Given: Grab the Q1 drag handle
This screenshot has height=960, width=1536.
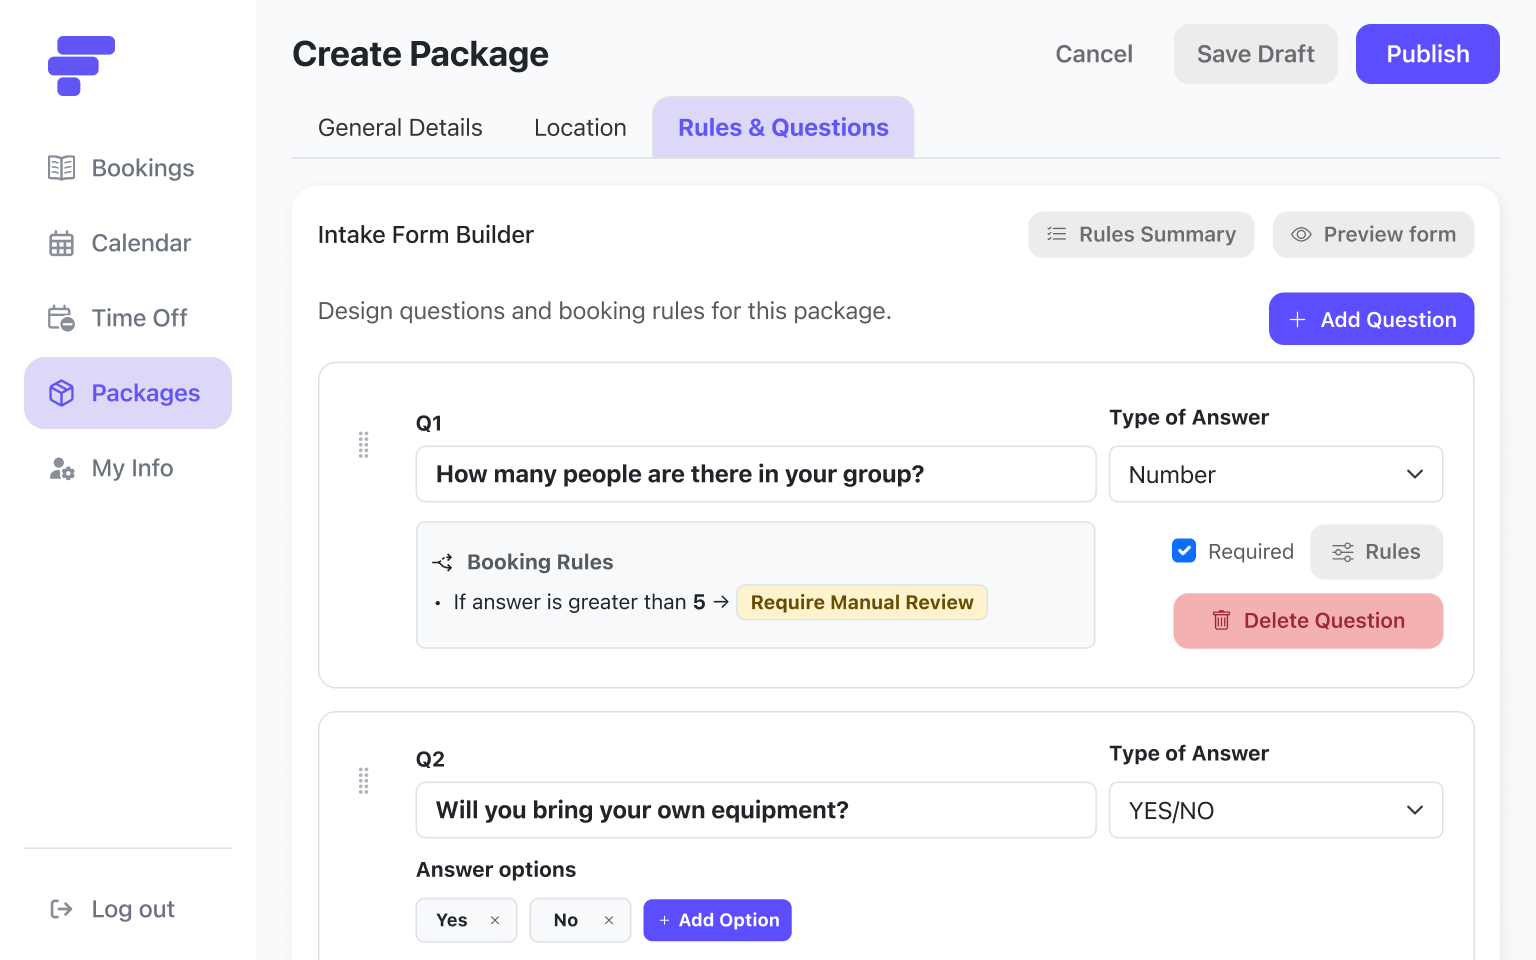Looking at the screenshot, I should click(x=364, y=445).
